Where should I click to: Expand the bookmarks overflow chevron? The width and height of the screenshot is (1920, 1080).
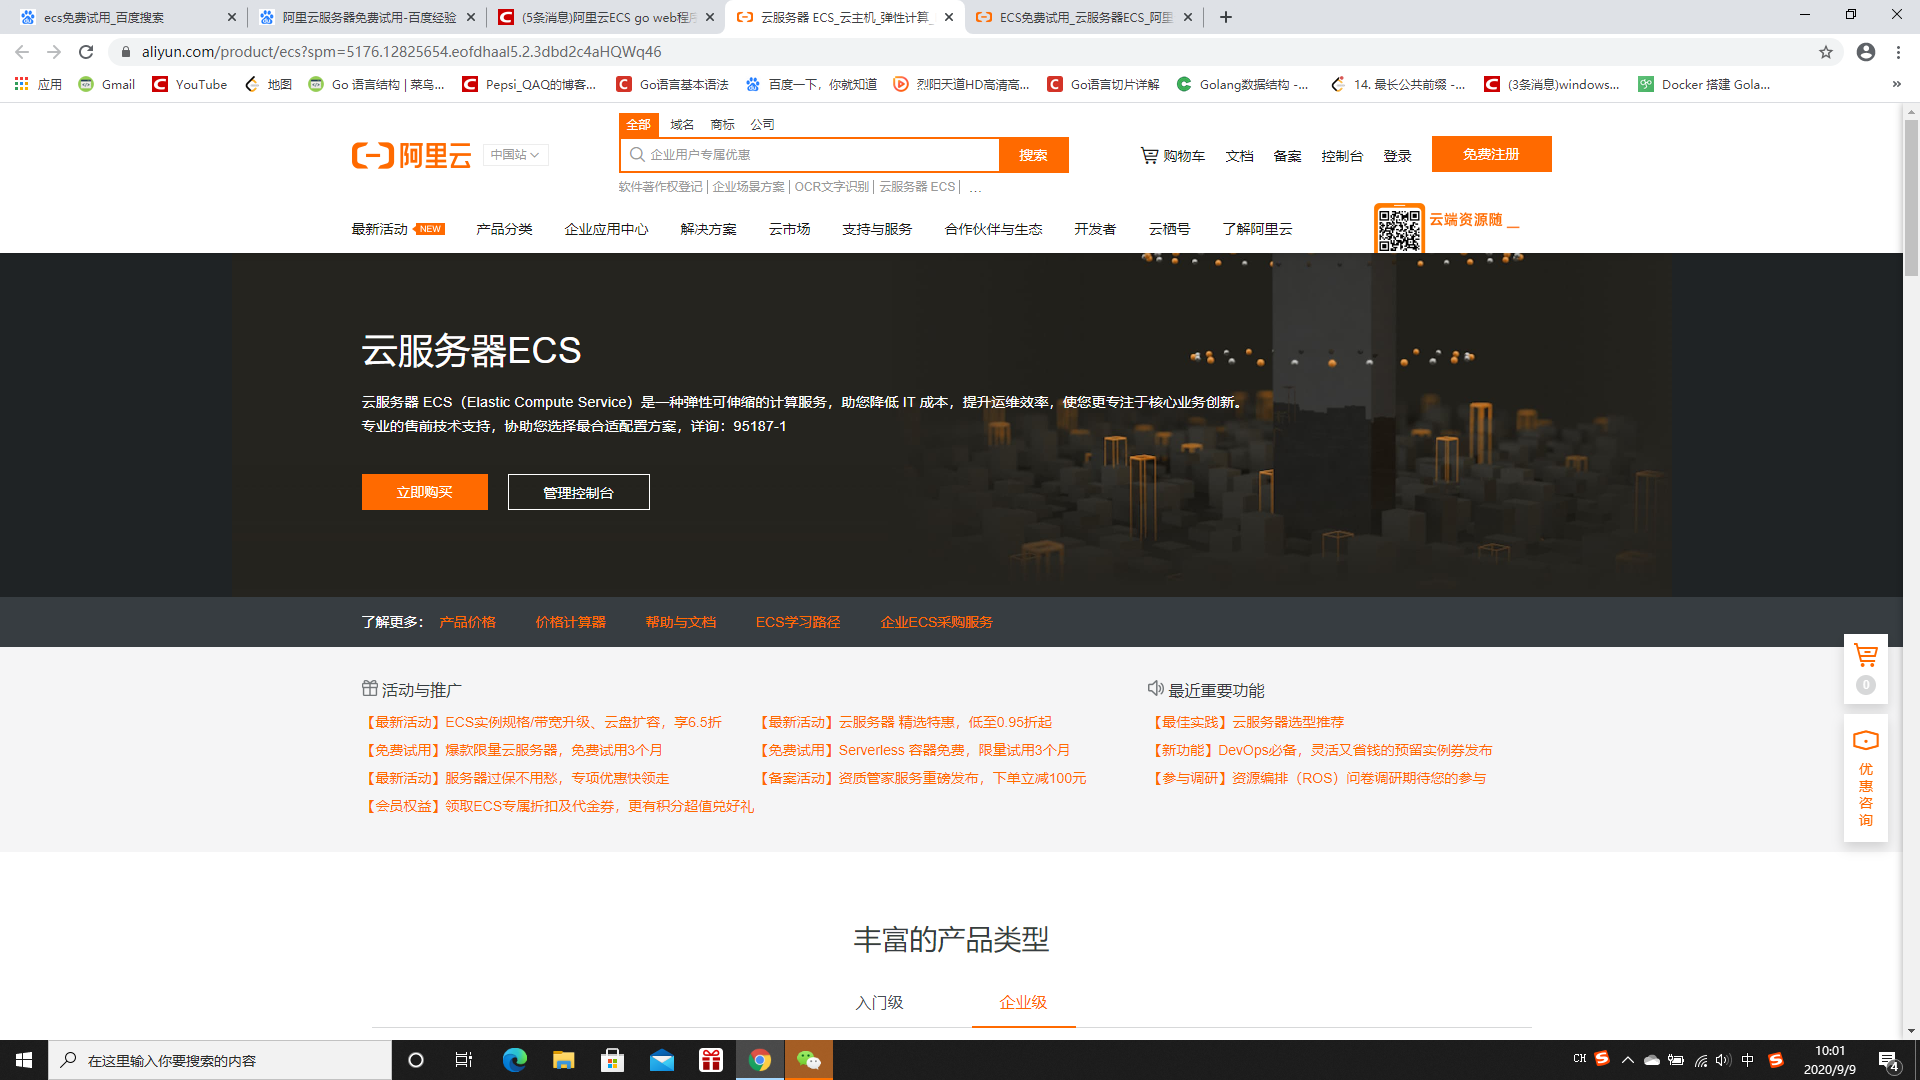point(1898,84)
